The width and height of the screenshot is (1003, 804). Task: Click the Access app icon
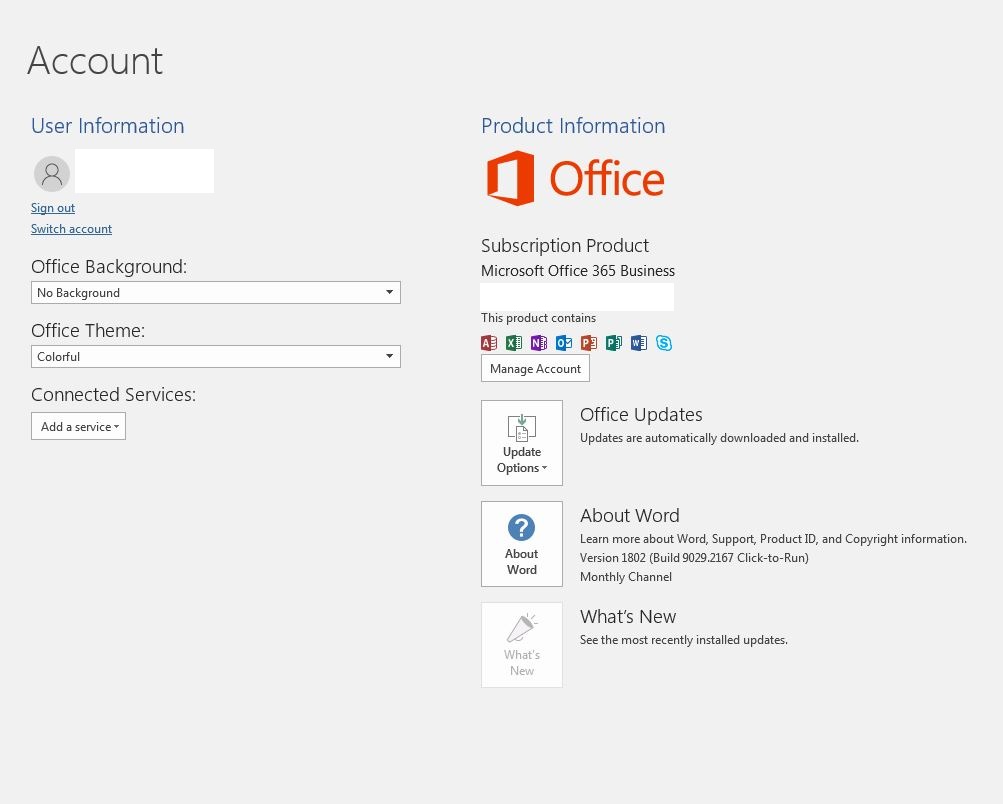click(489, 343)
